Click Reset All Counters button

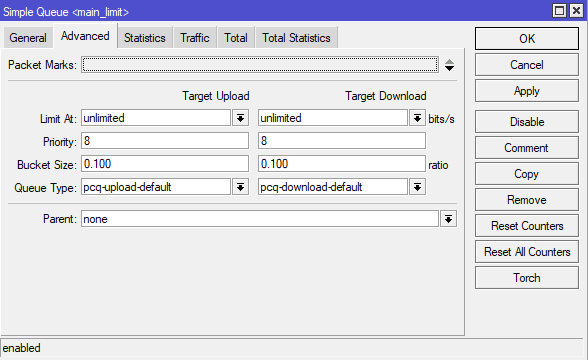pyautogui.click(x=527, y=252)
